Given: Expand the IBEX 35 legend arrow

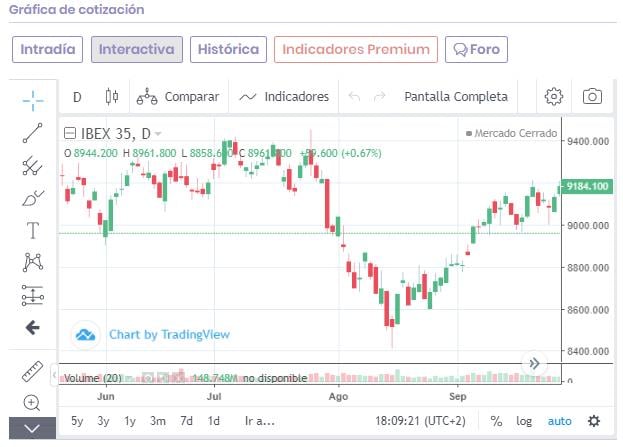Looking at the screenshot, I should [x=158, y=134].
